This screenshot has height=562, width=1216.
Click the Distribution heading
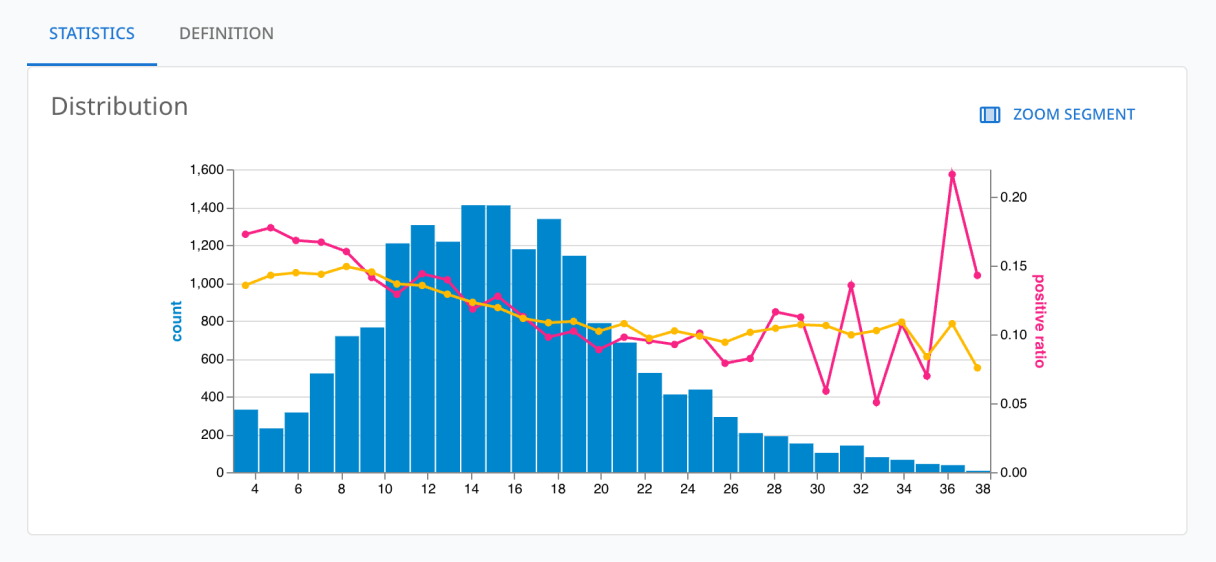(119, 106)
